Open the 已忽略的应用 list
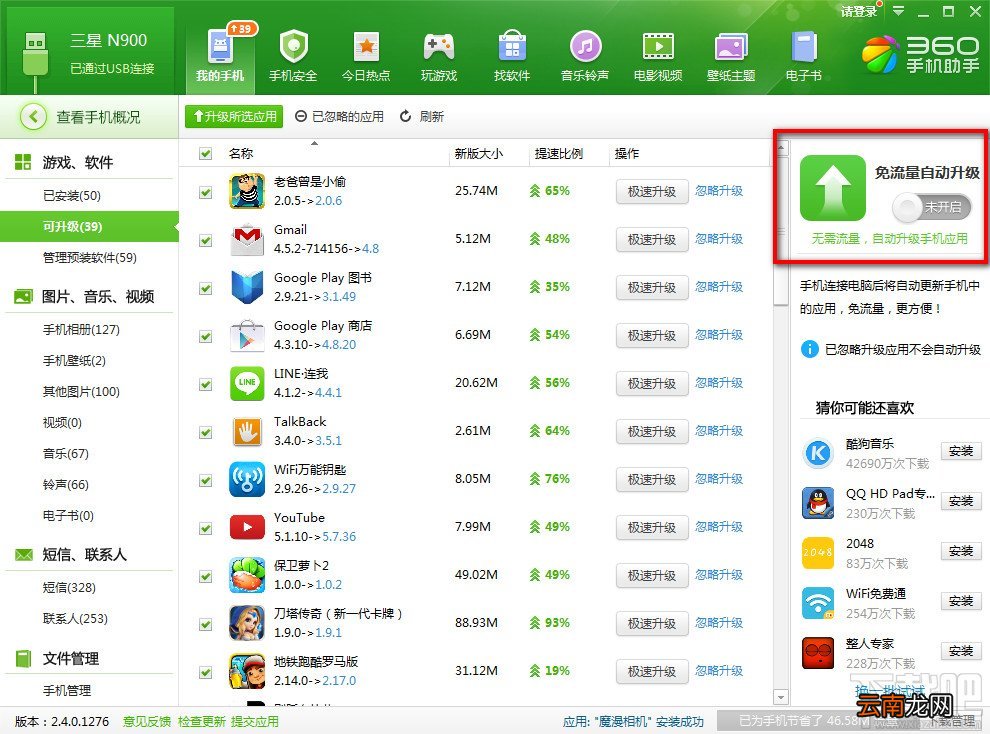 point(340,116)
